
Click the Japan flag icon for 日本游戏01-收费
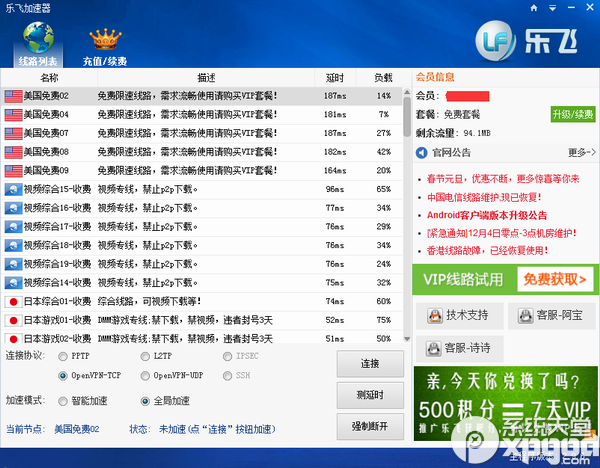(x=13, y=321)
